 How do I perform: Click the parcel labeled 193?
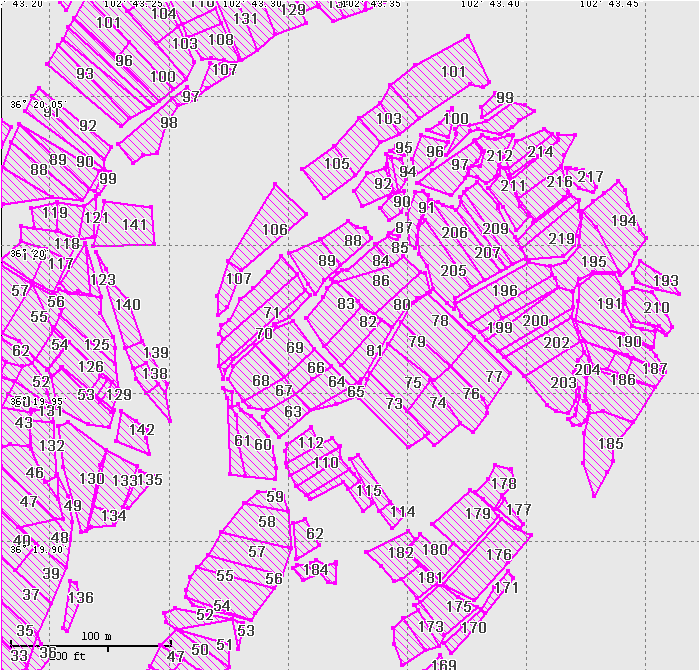pyautogui.click(x=665, y=281)
